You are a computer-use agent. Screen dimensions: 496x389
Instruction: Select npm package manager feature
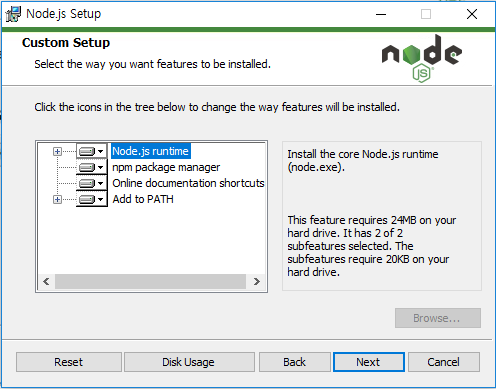(x=166, y=167)
